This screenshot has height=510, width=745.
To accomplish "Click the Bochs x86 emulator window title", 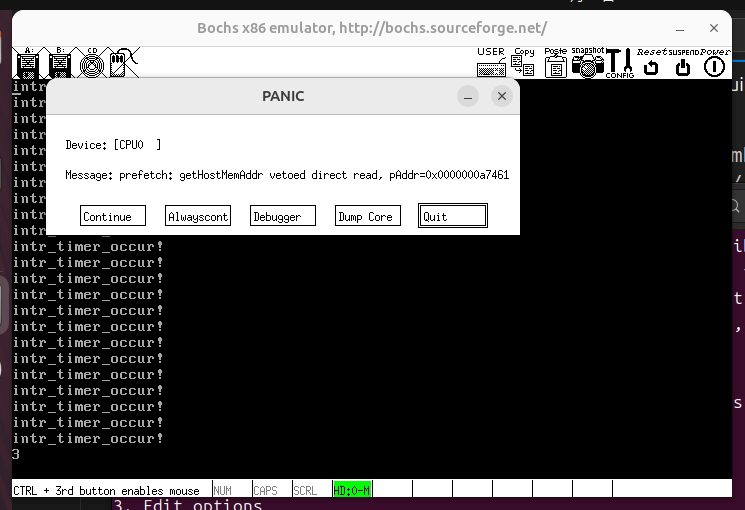I will pos(372,29).
